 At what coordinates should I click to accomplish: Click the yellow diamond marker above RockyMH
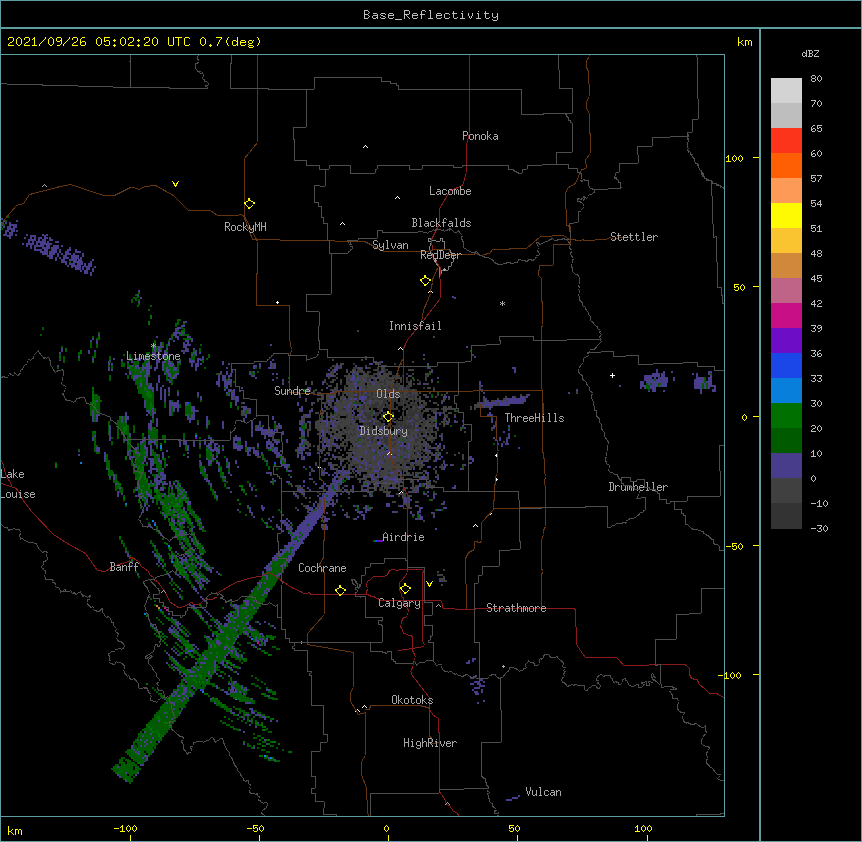(249, 204)
